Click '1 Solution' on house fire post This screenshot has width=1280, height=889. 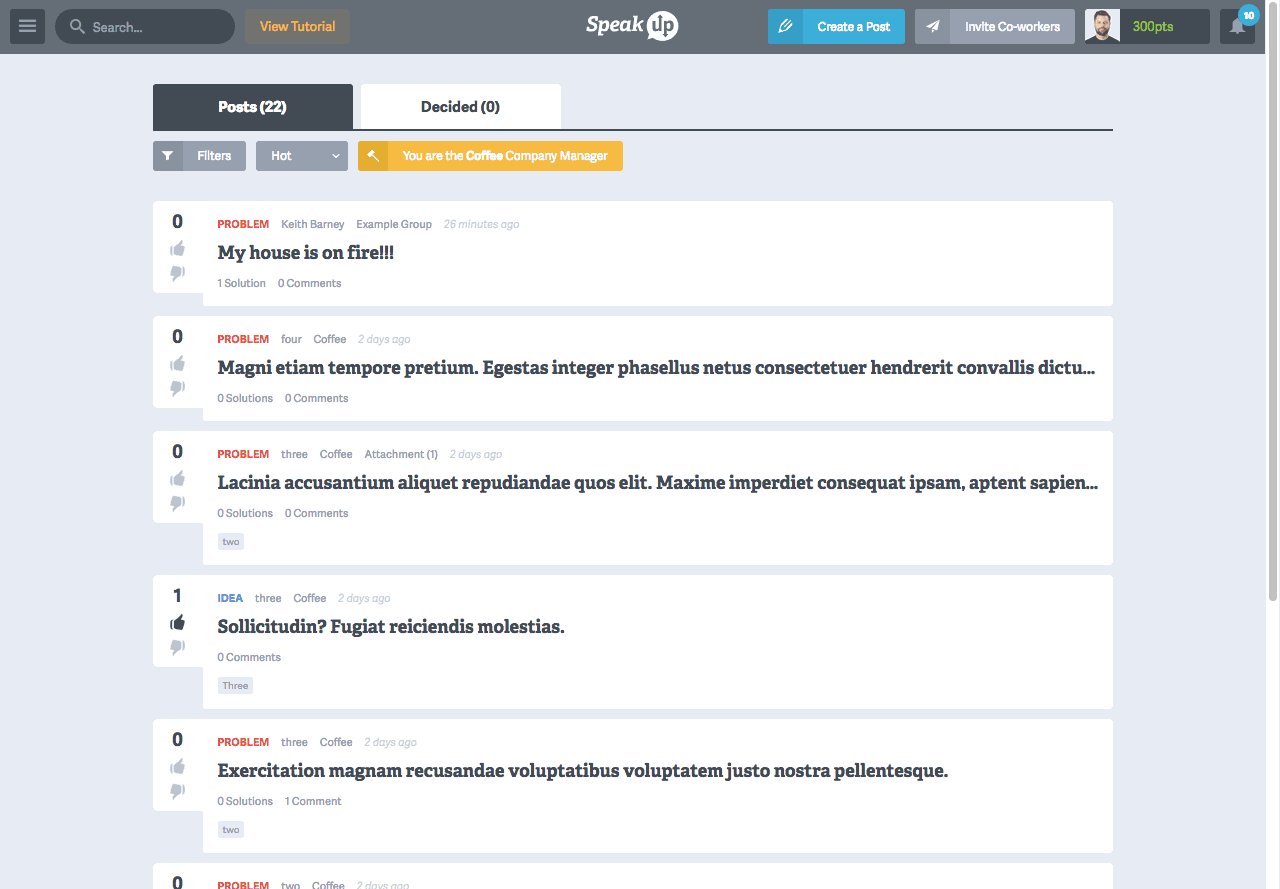tap(241, 283)
